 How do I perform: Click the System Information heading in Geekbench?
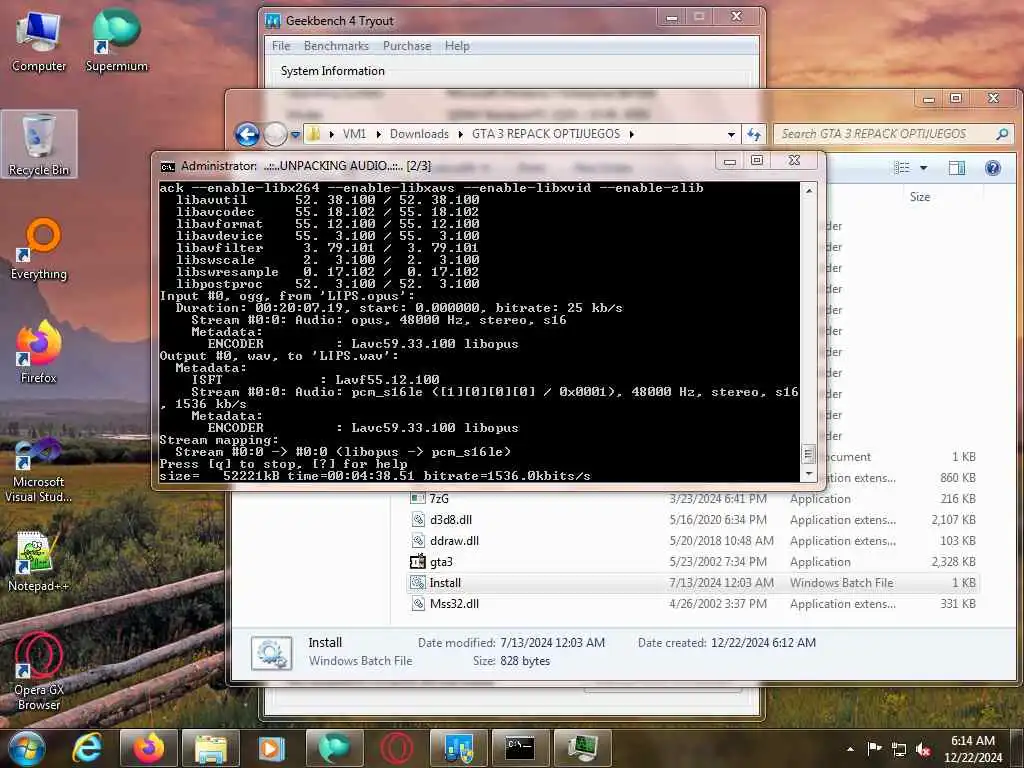click(x=332, y=71)
